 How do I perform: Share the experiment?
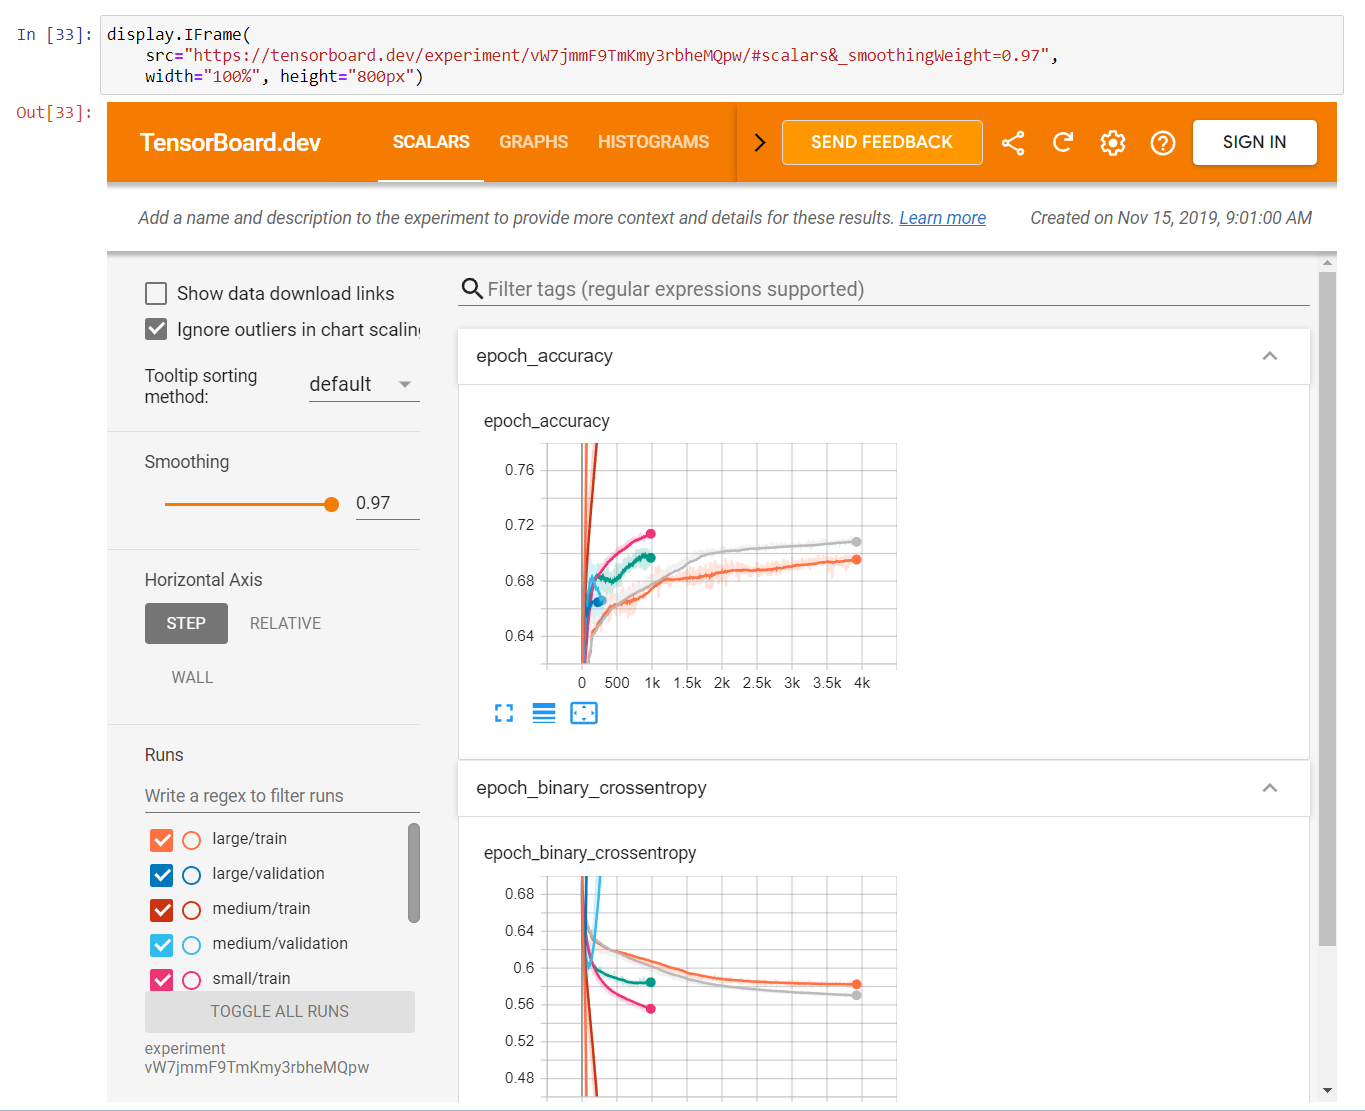(x=1013, y=142)
